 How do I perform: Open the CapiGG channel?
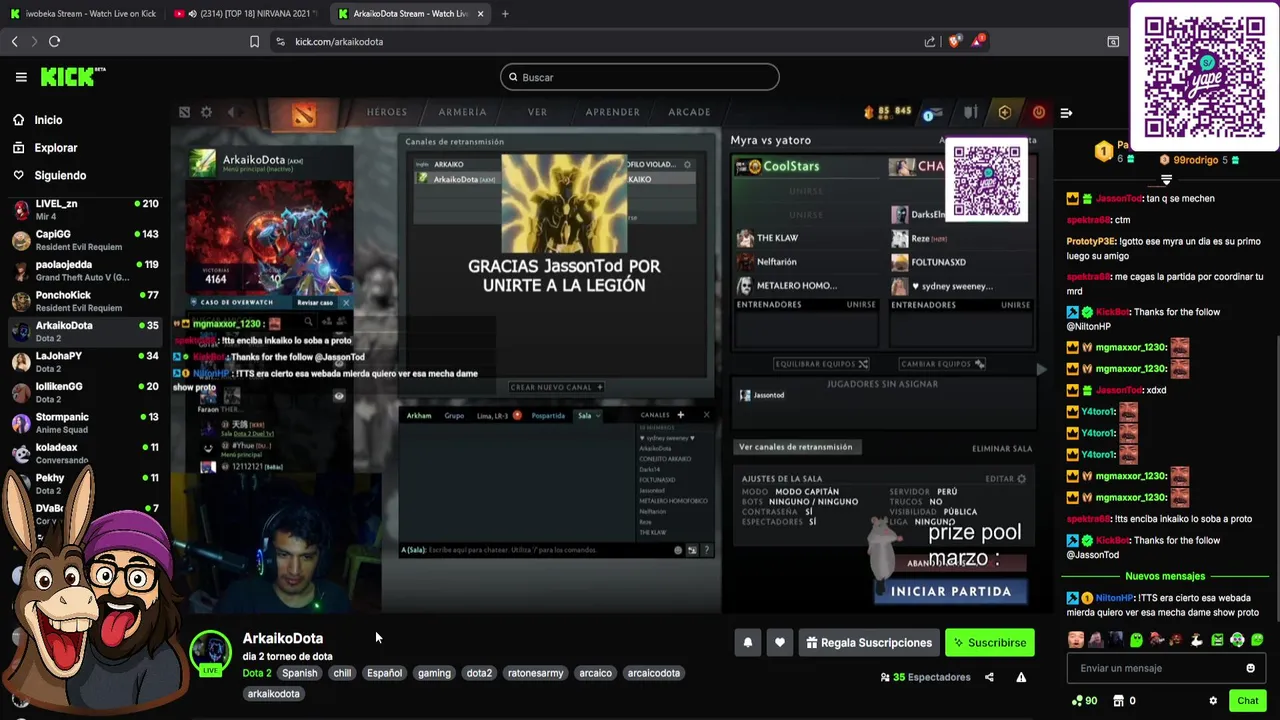pos(85,240)
